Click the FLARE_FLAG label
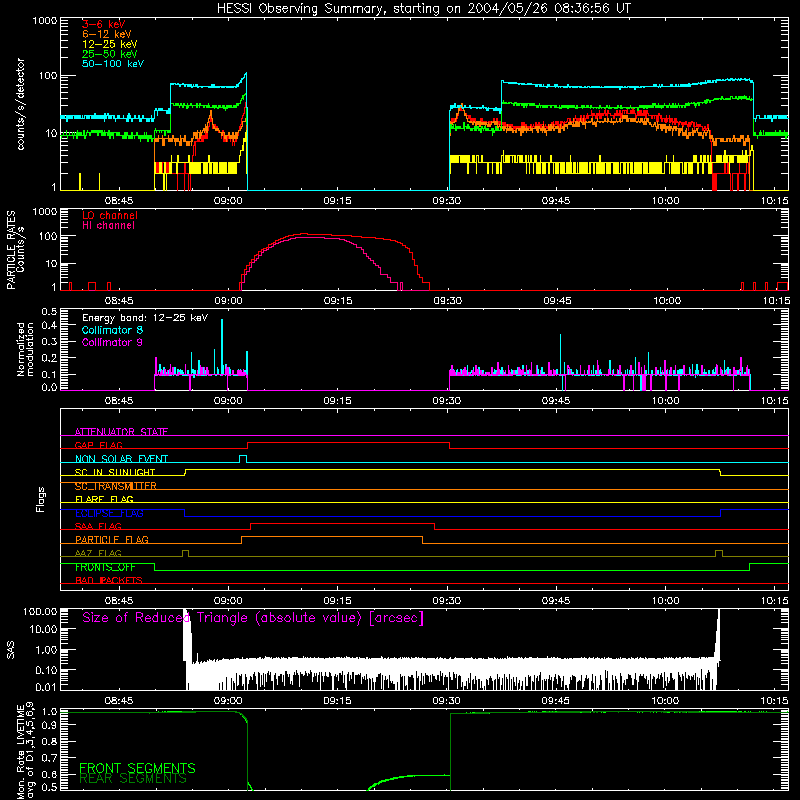The height and width of the screenshot is (800, 800). [x=104, y=499]
